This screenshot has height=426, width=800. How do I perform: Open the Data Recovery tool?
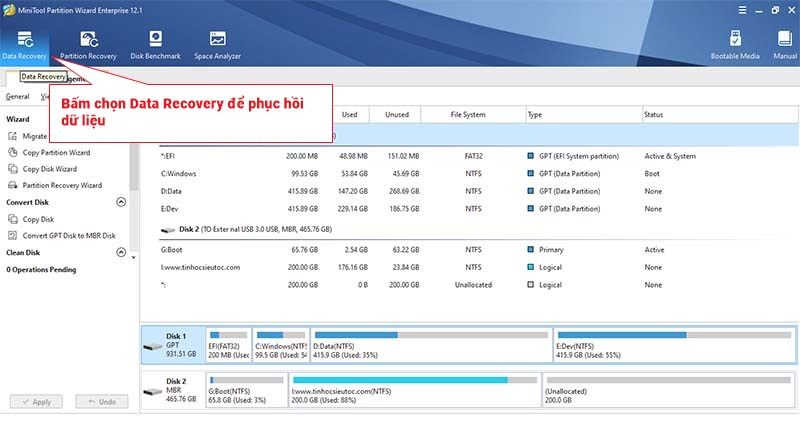click(x=24, y=45)
